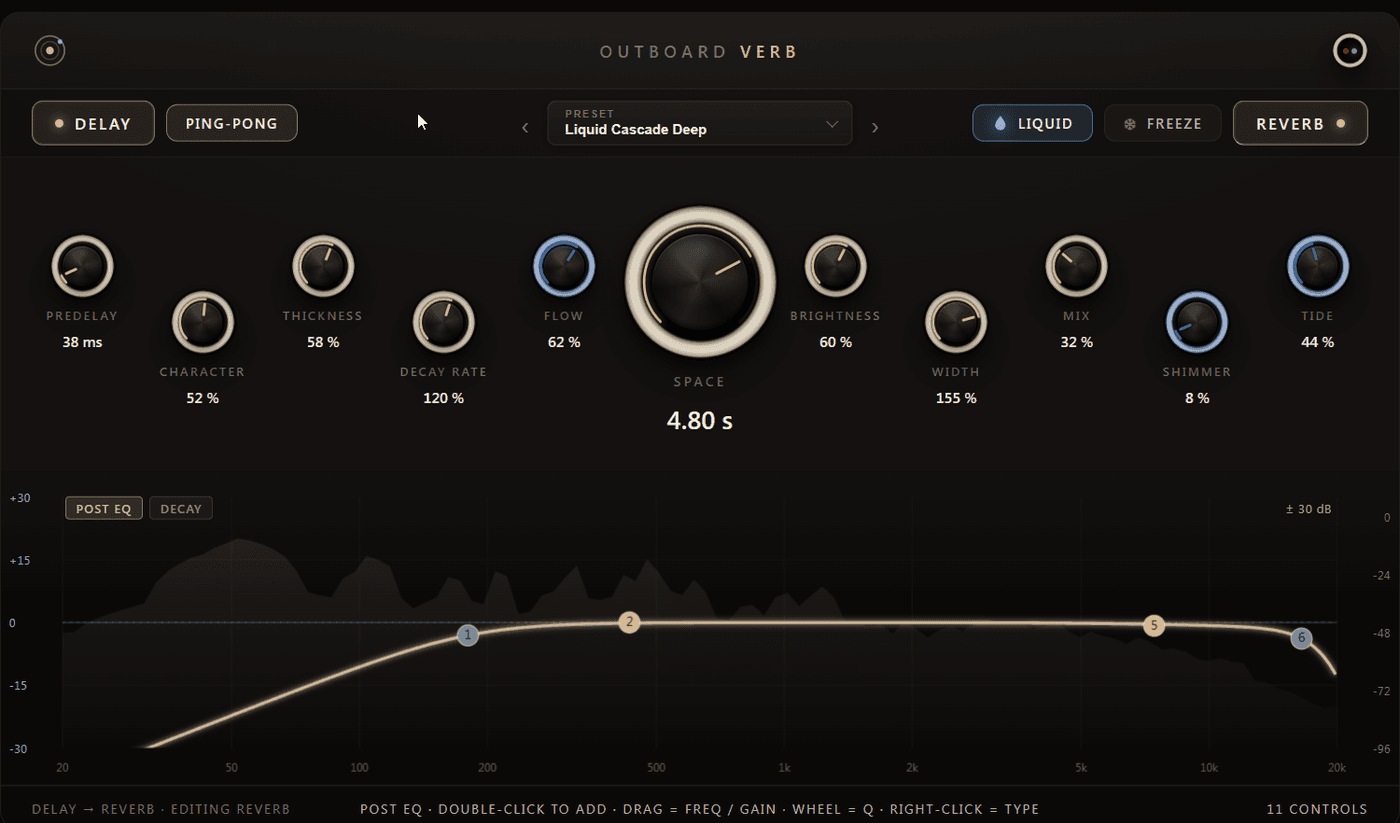Select EQ band node 5
Image resolution: width=1400 pixels, height=823 pixels.
(x=1154, y=626)
